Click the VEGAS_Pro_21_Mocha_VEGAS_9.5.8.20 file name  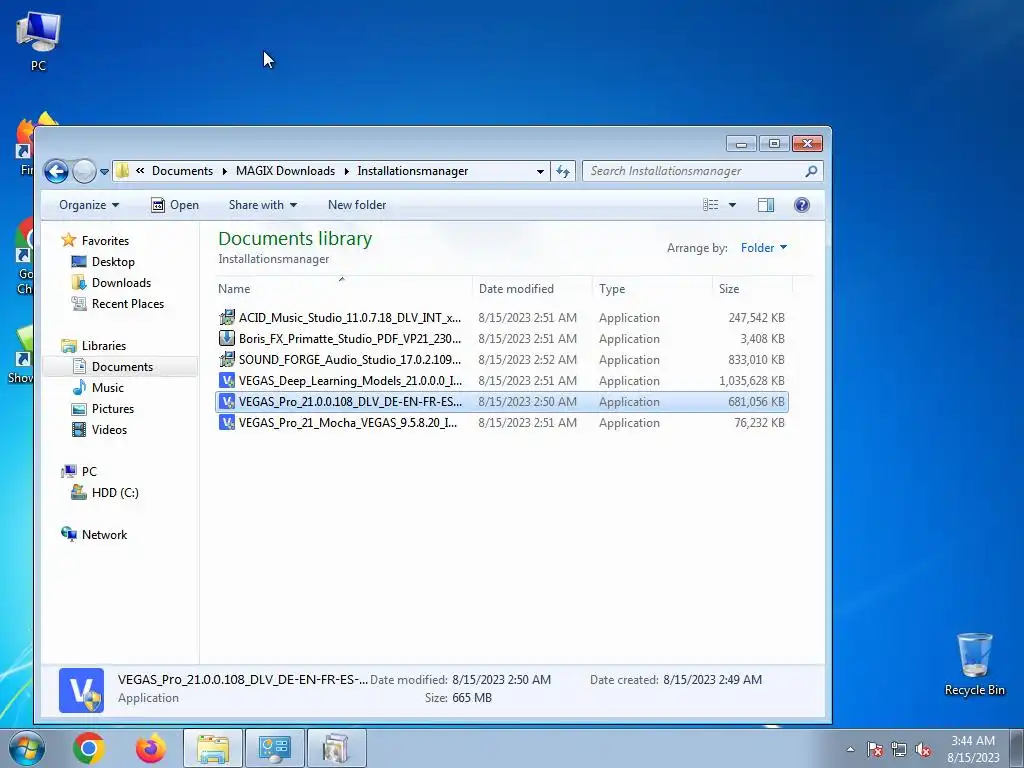348,423
